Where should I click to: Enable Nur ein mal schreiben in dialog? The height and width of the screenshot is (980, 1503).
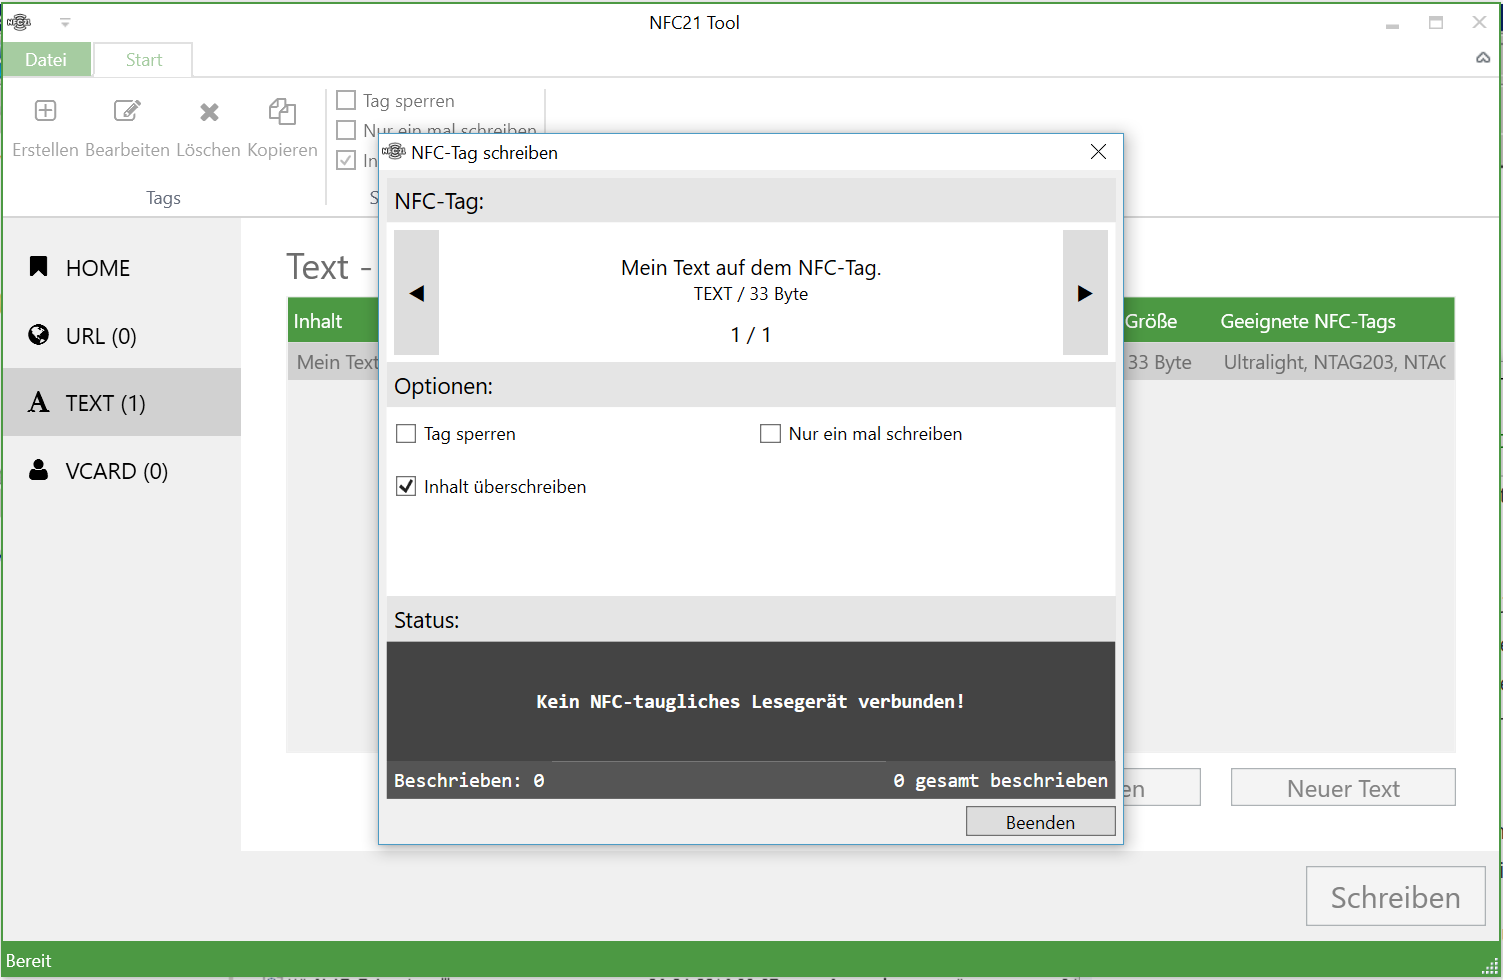770,433
